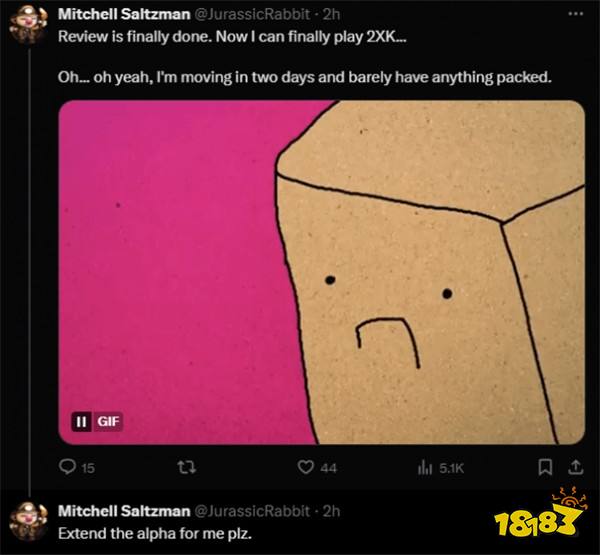This screenshot has width=600, height=555.
Task: Open @JurassicRabbit handle on the reply tweet
Action: tap(252, 511)
